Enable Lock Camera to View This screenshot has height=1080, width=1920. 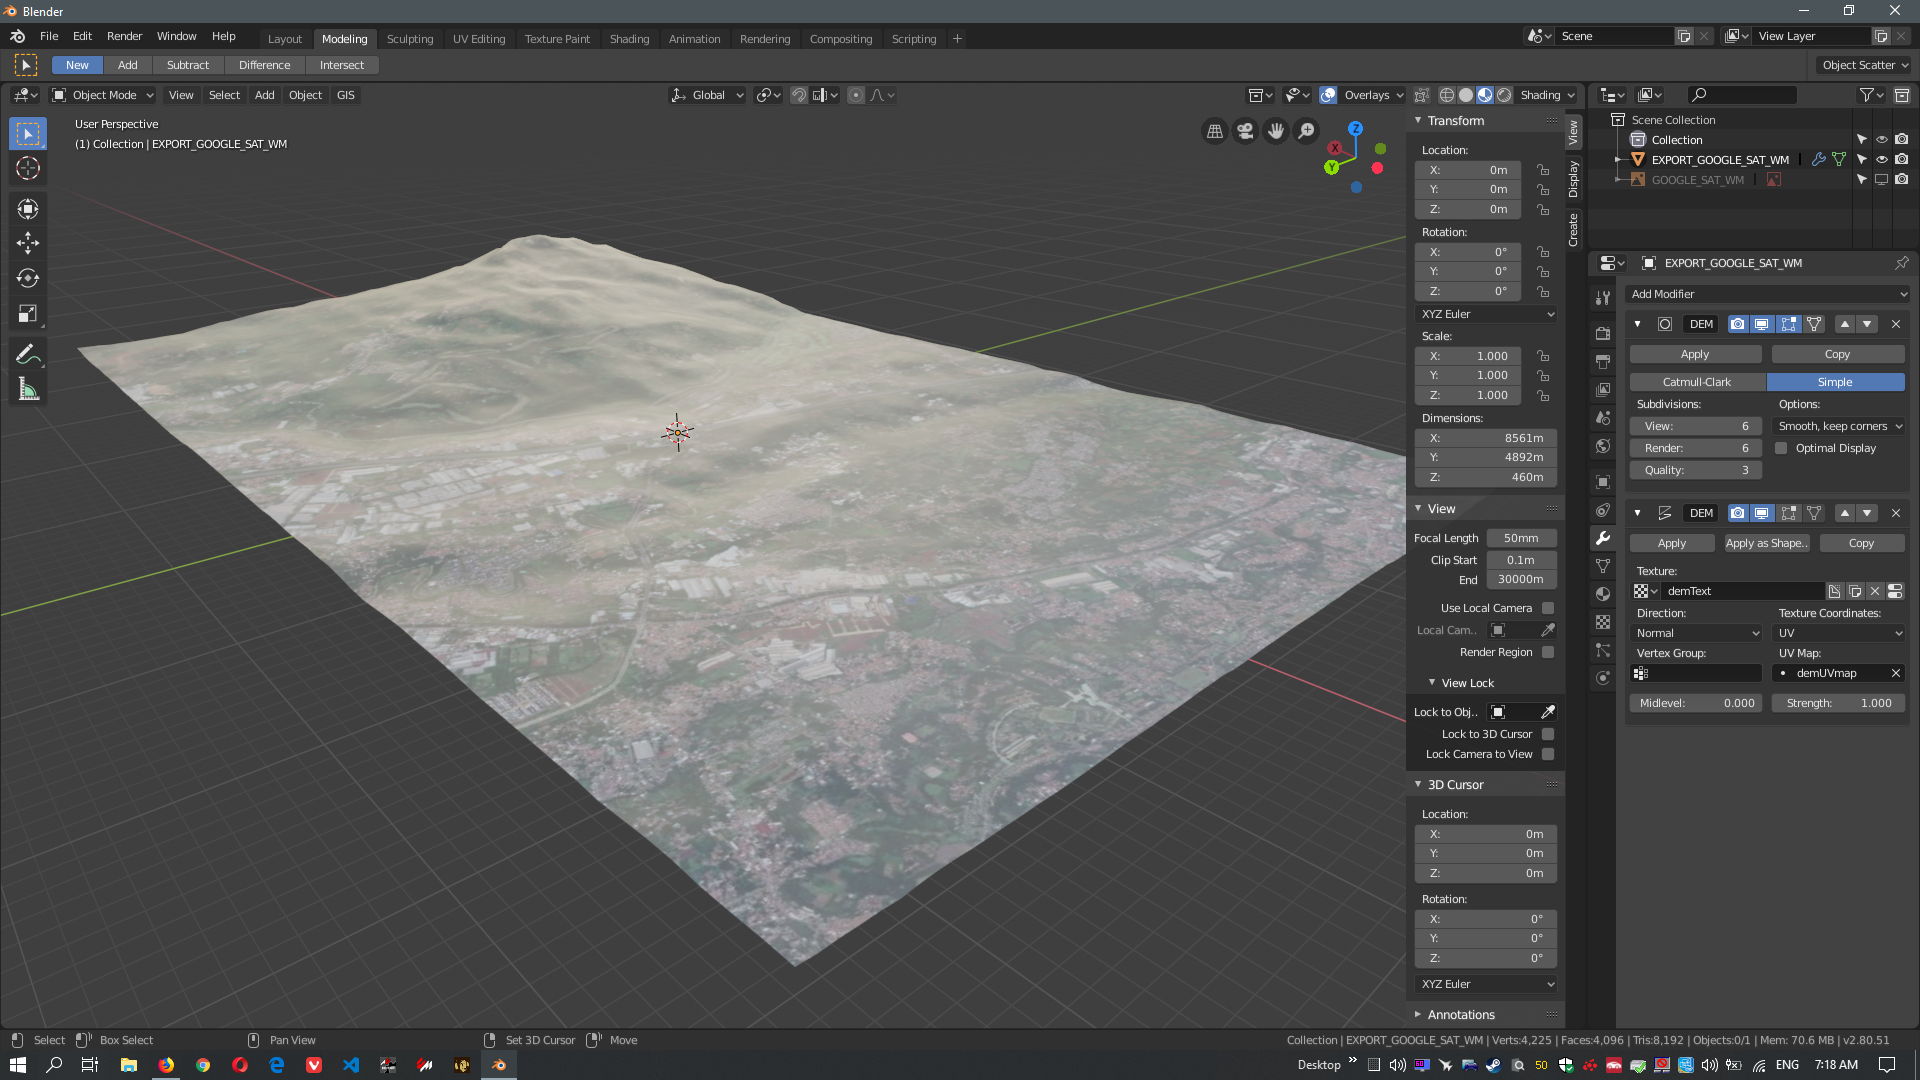coord(1548,754)
